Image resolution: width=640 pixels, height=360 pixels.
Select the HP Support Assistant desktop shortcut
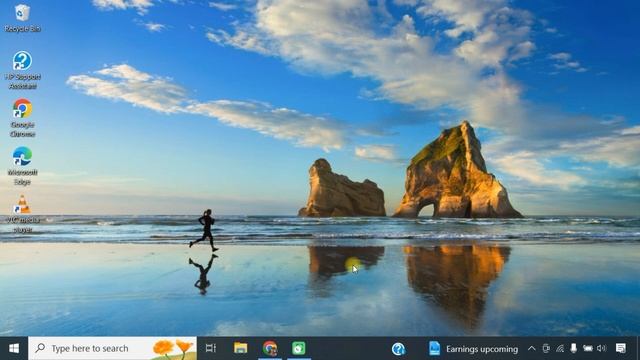(22, 70)
